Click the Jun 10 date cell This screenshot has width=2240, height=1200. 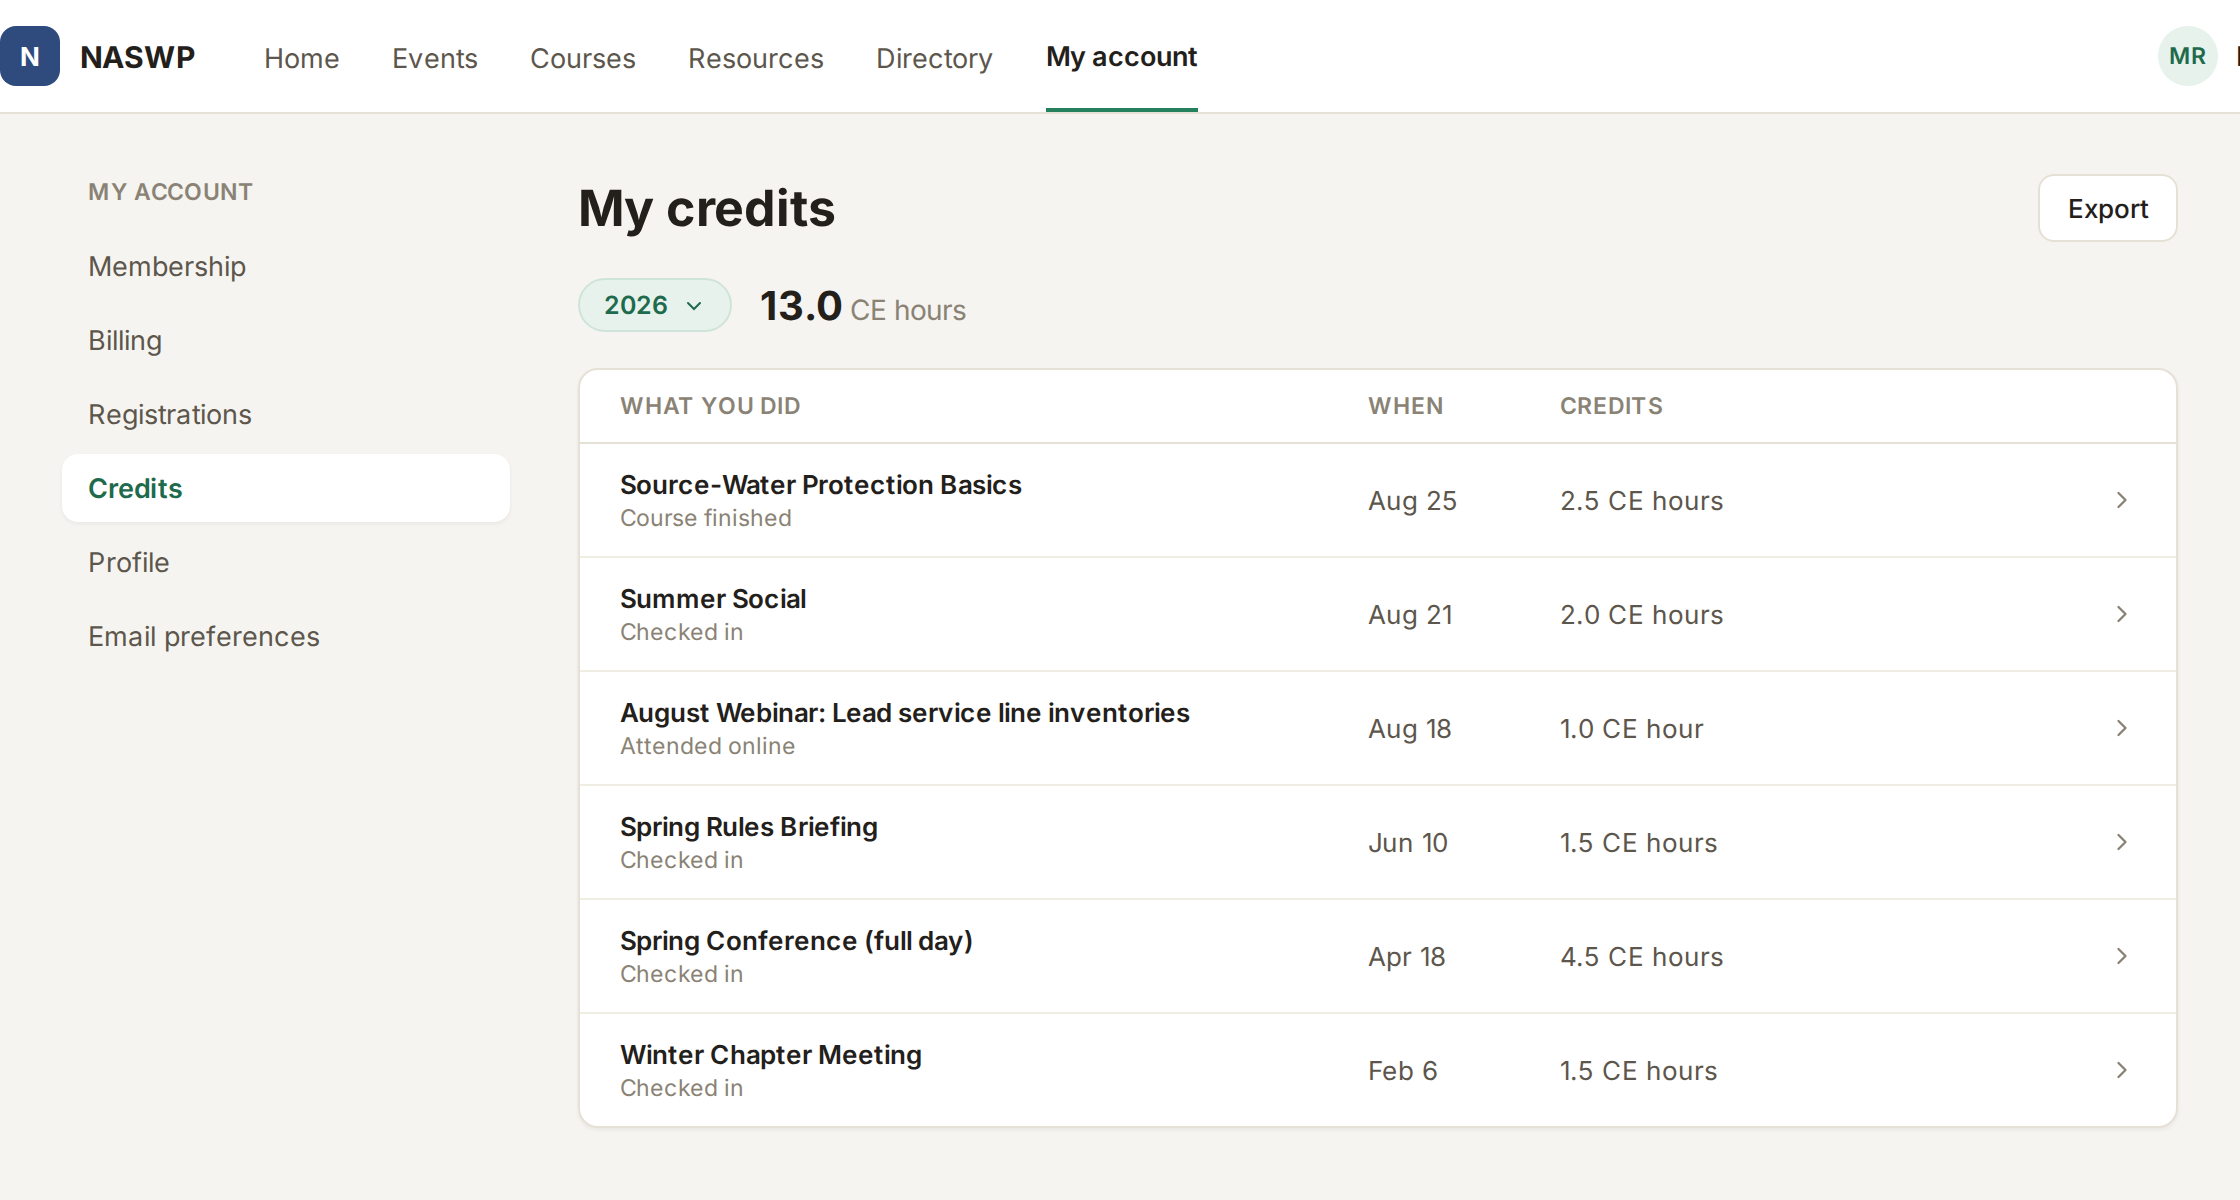(1407, 842)
